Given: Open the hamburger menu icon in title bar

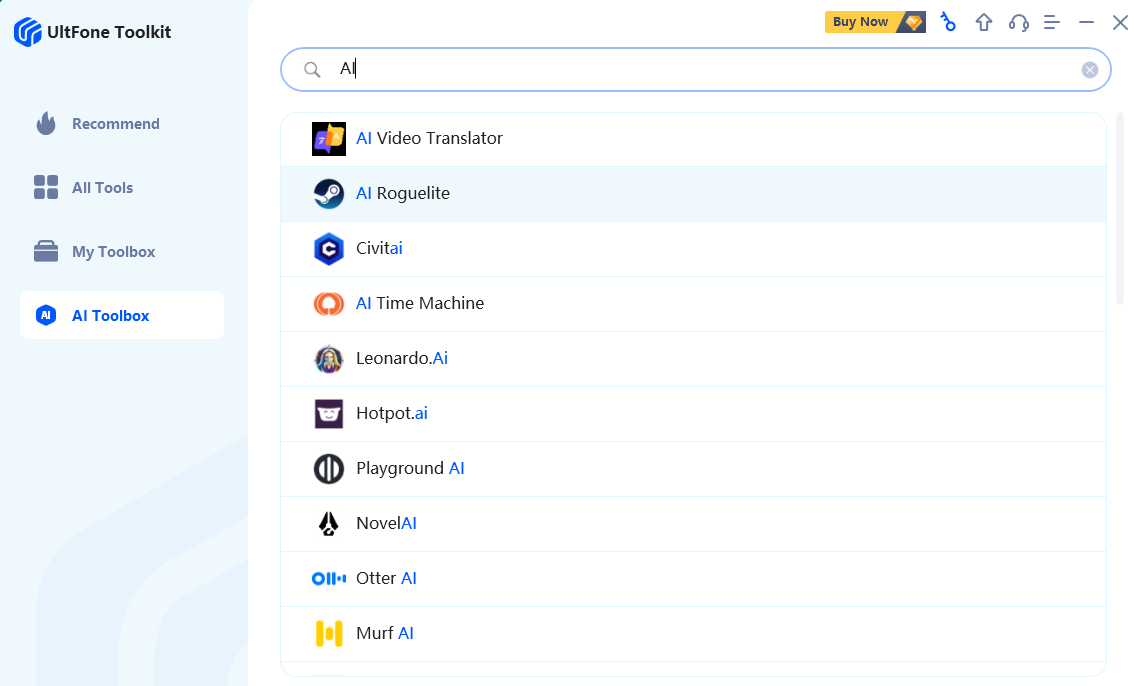Looking at the screenshot, I should (1052, 22).
